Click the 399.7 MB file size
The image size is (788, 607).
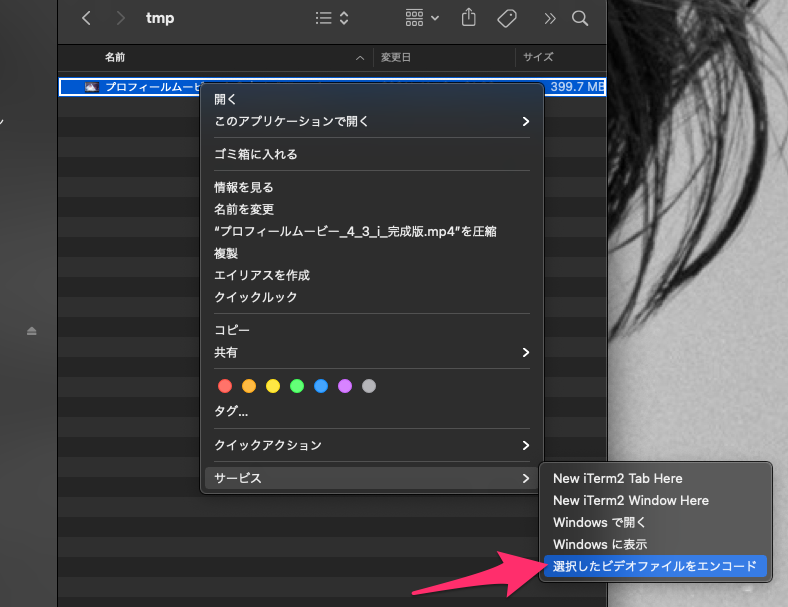coord(577,87)
